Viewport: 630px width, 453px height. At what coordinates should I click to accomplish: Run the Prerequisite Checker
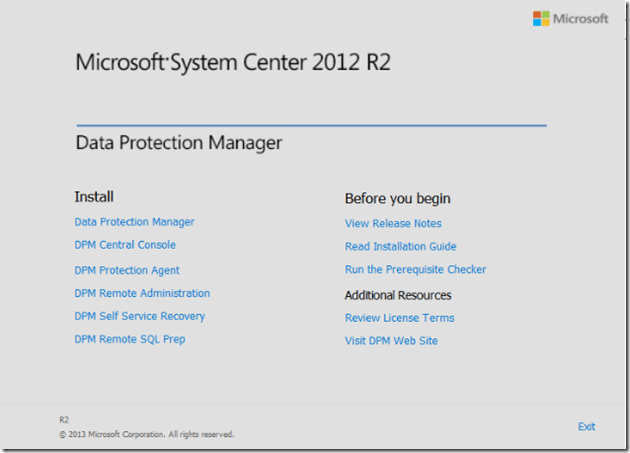(415, 269)
